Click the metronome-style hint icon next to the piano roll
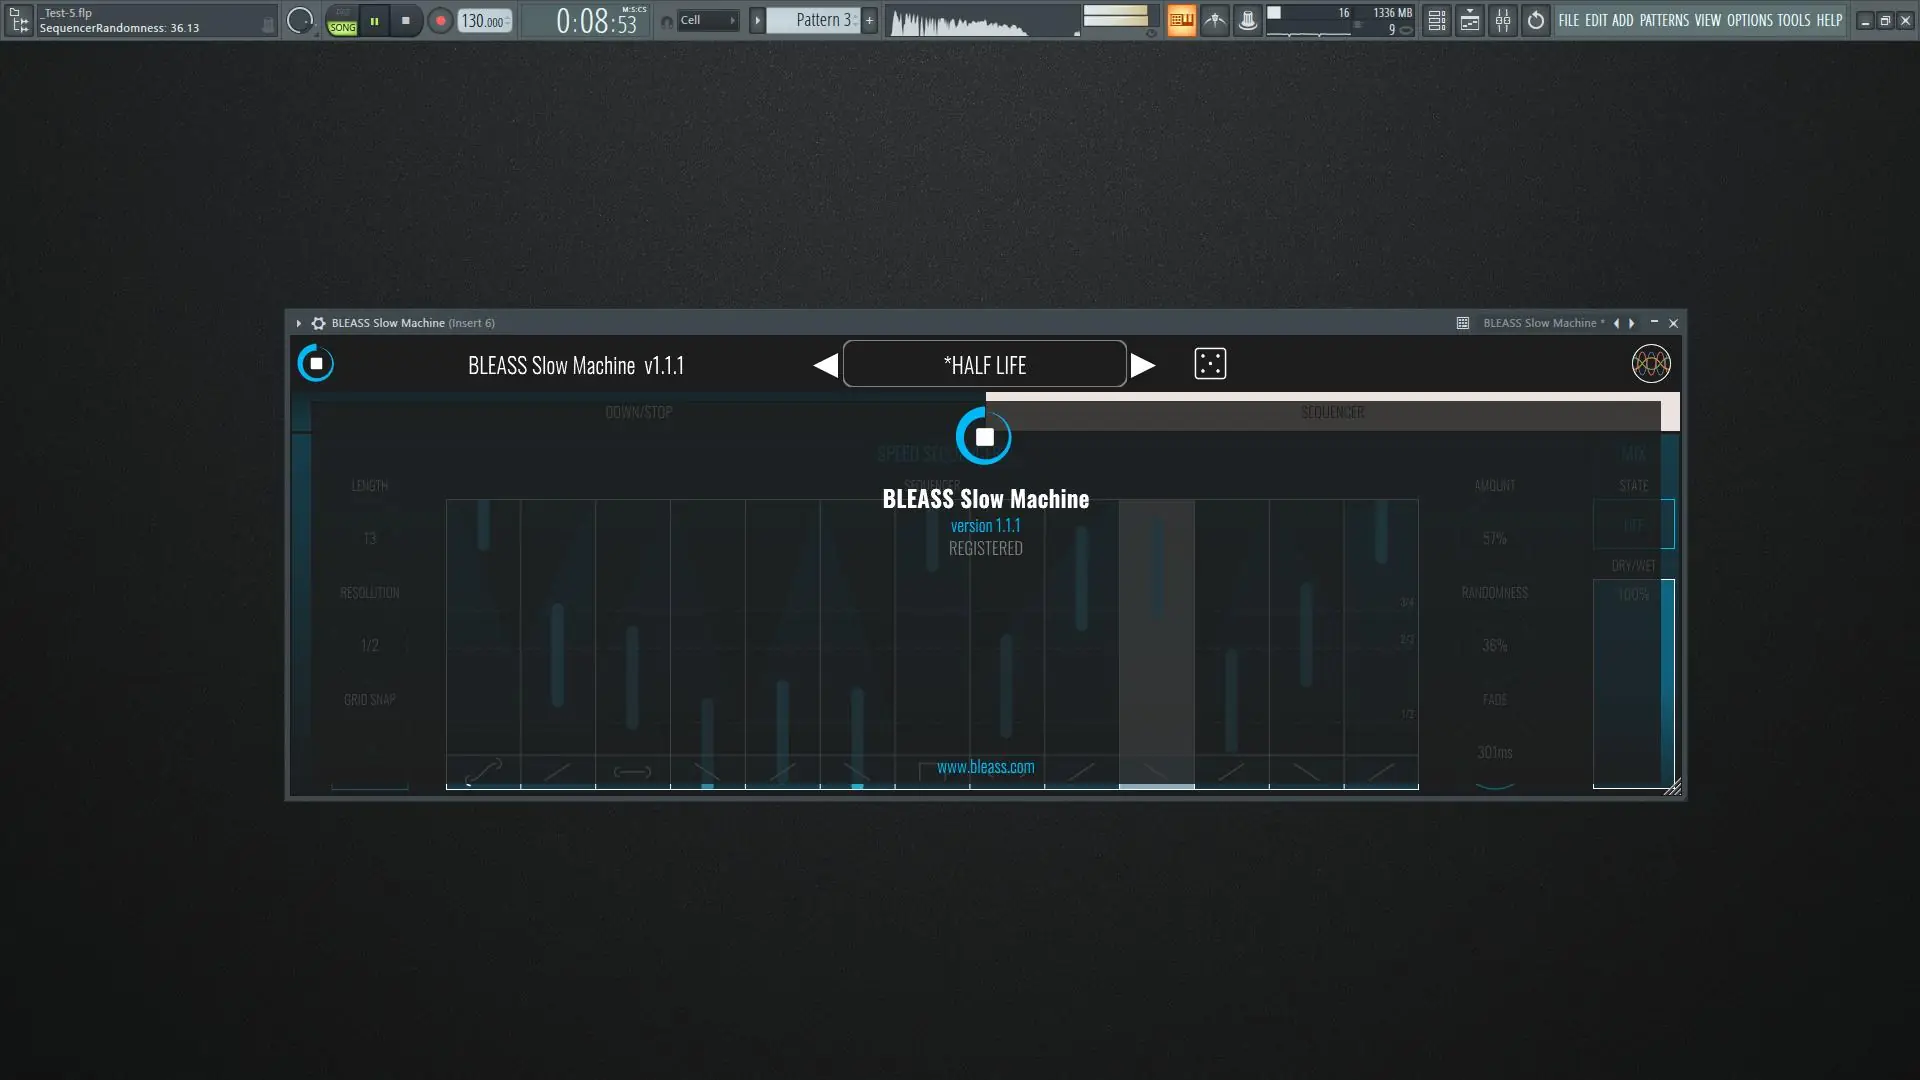This screenshot has width=1920, height=1080. pos(1214,20)
